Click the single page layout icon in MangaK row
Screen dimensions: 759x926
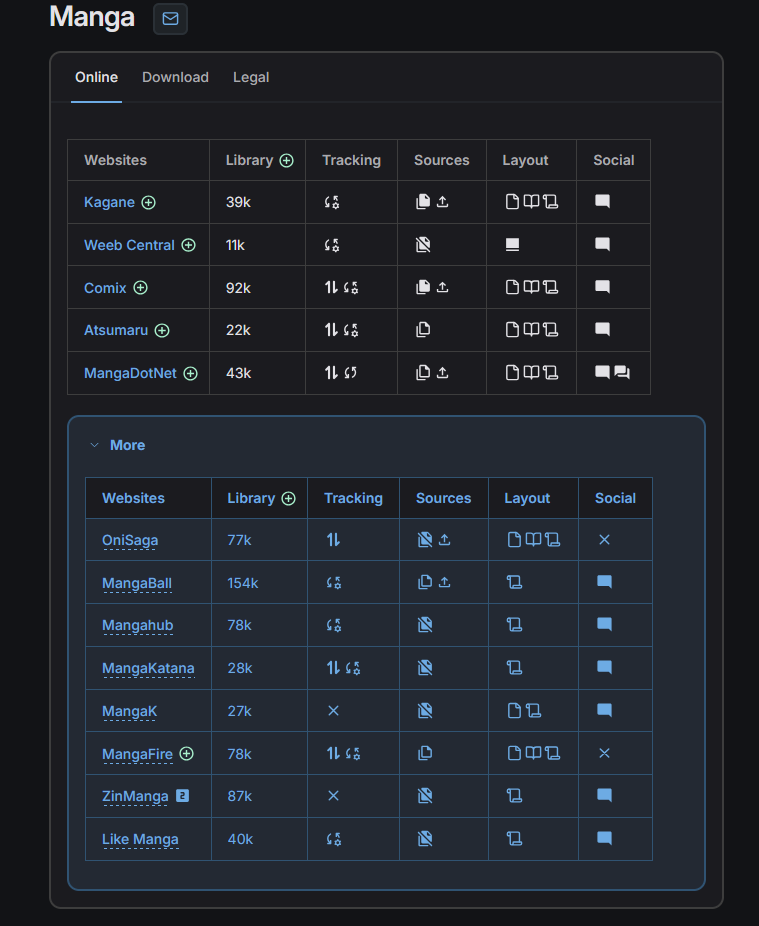[x=514, y=710]
